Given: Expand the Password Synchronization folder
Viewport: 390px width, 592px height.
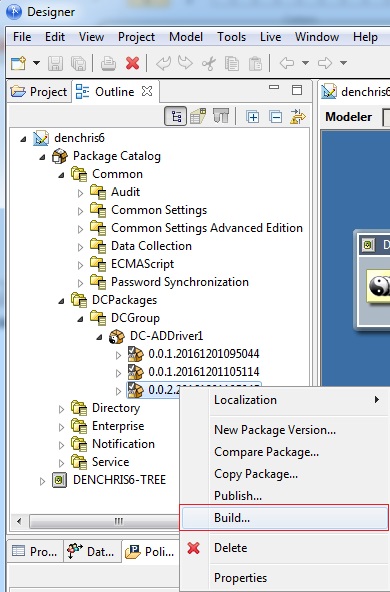Looking at the screenshot, I should point(80,283).
